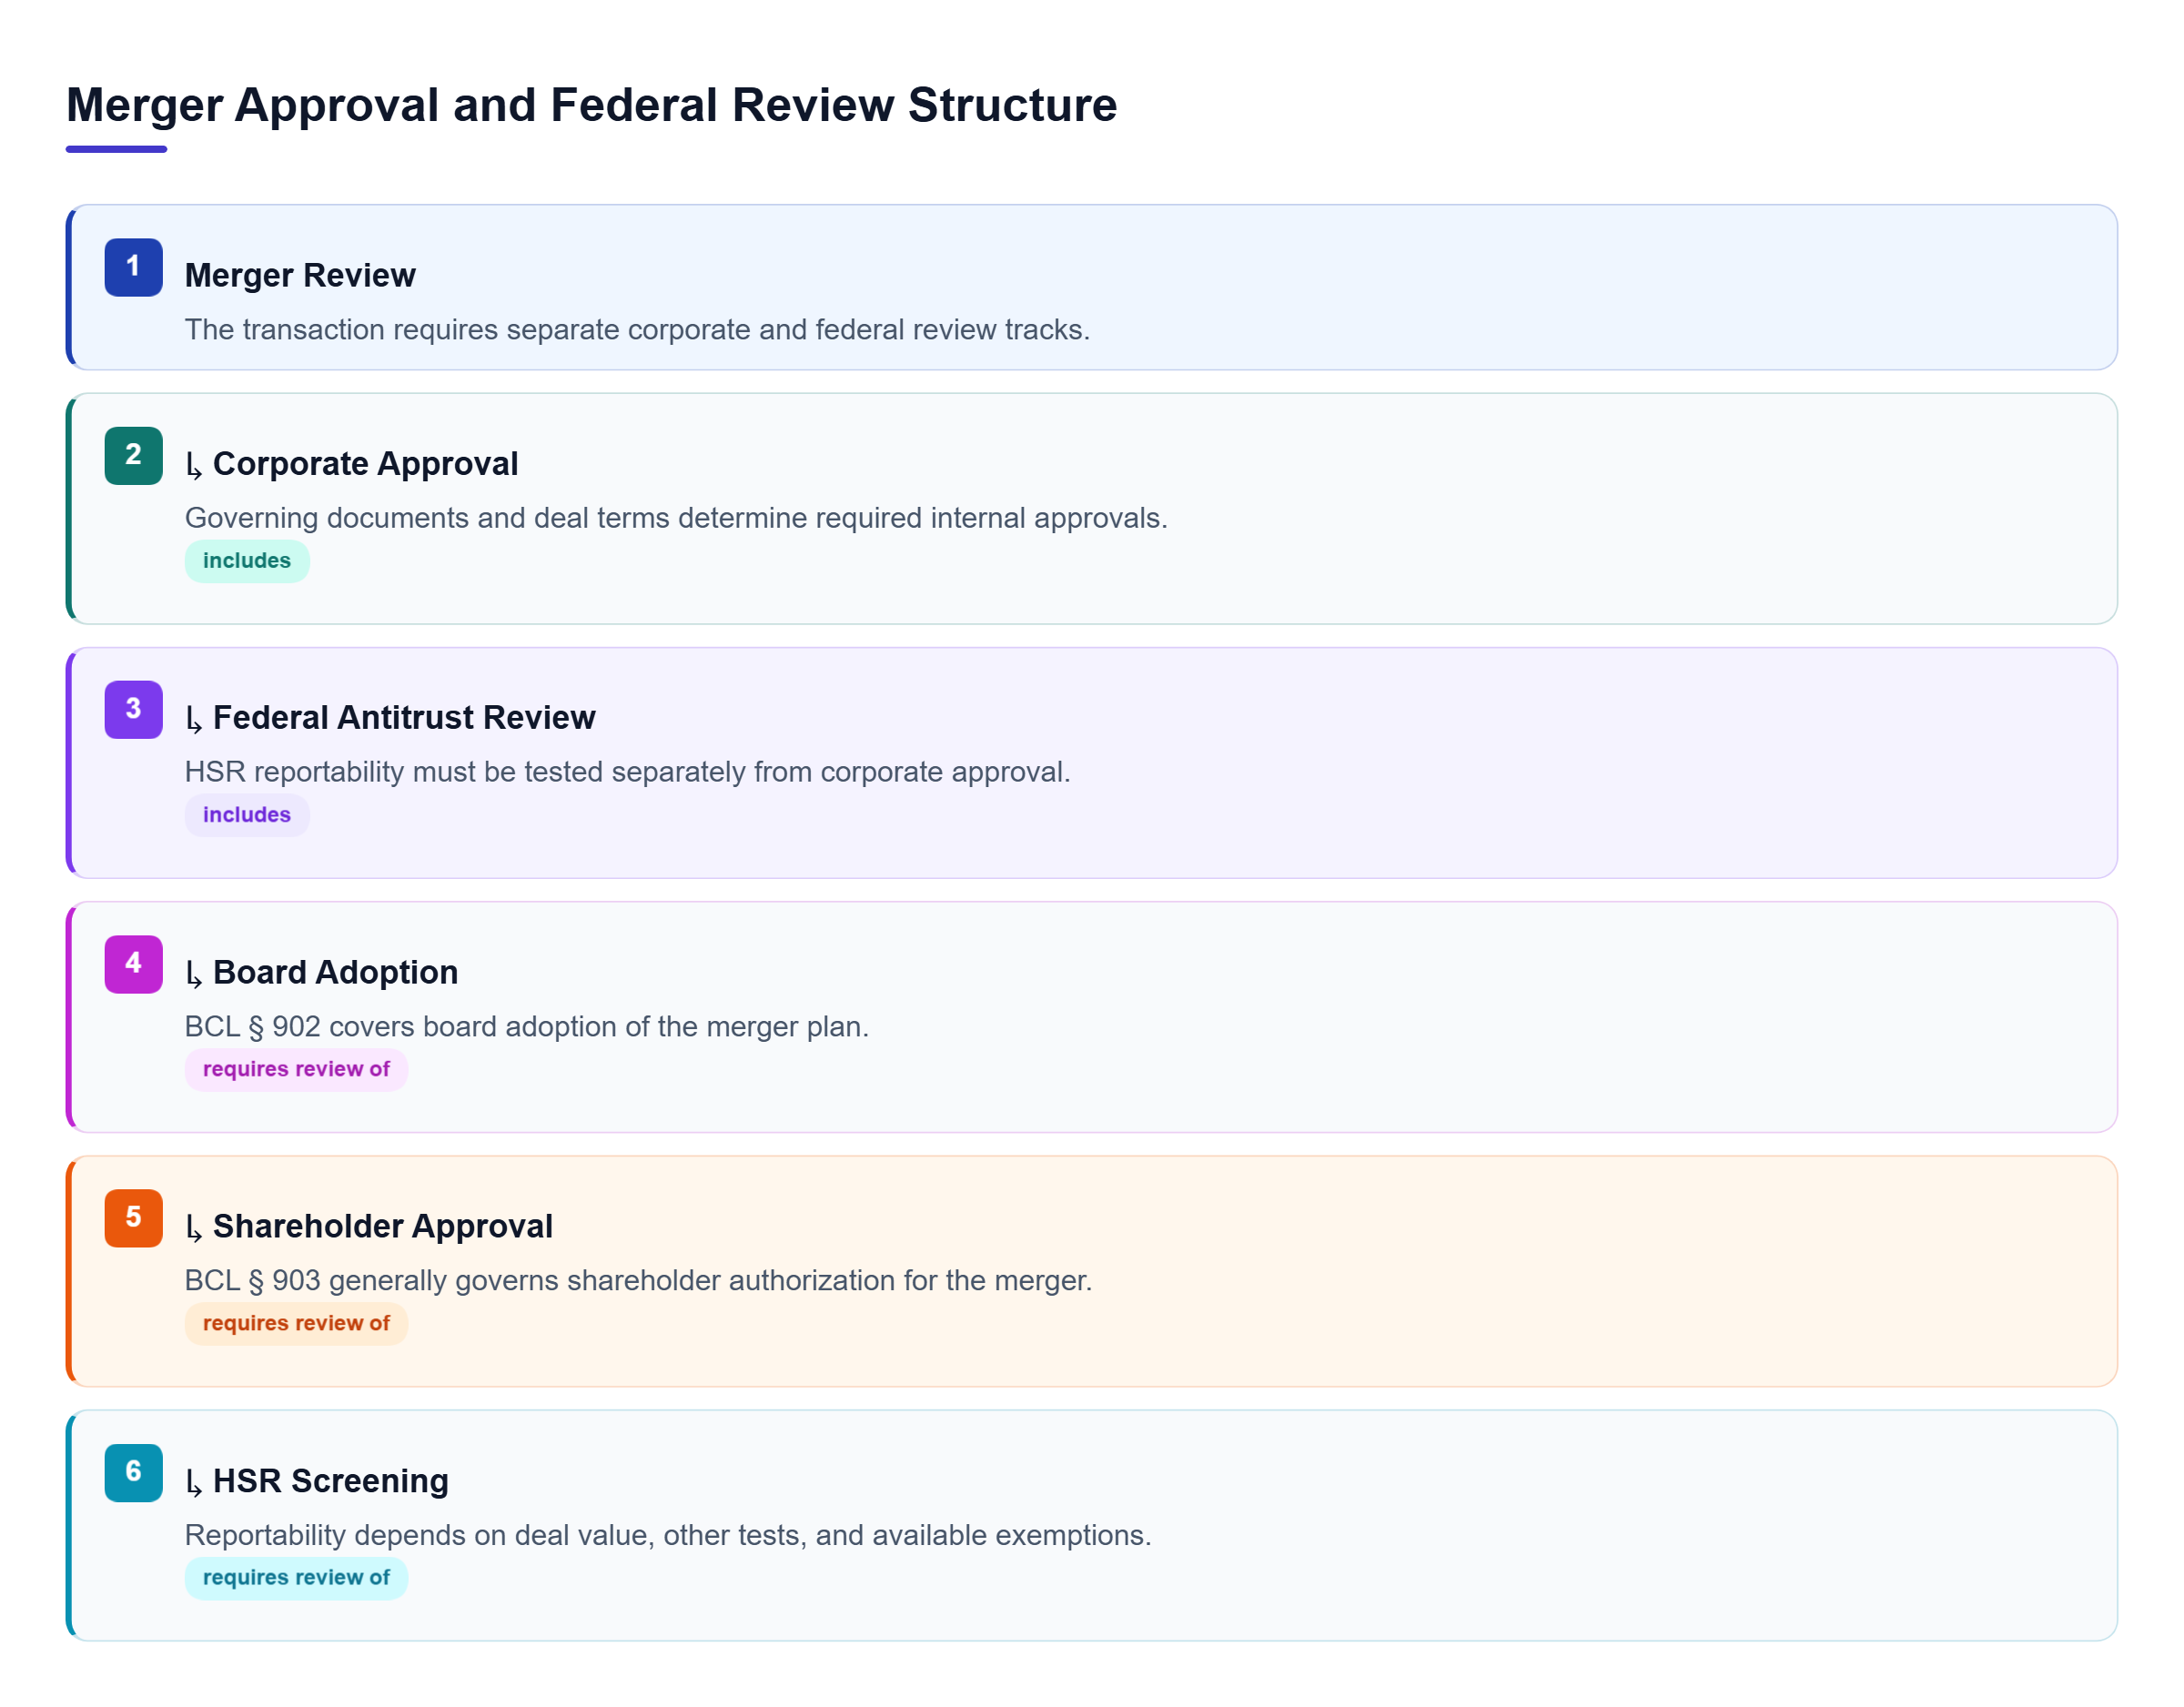Click the child arrow beside HSR Screening
2184x1707 pixels.
click(194, 1482)
